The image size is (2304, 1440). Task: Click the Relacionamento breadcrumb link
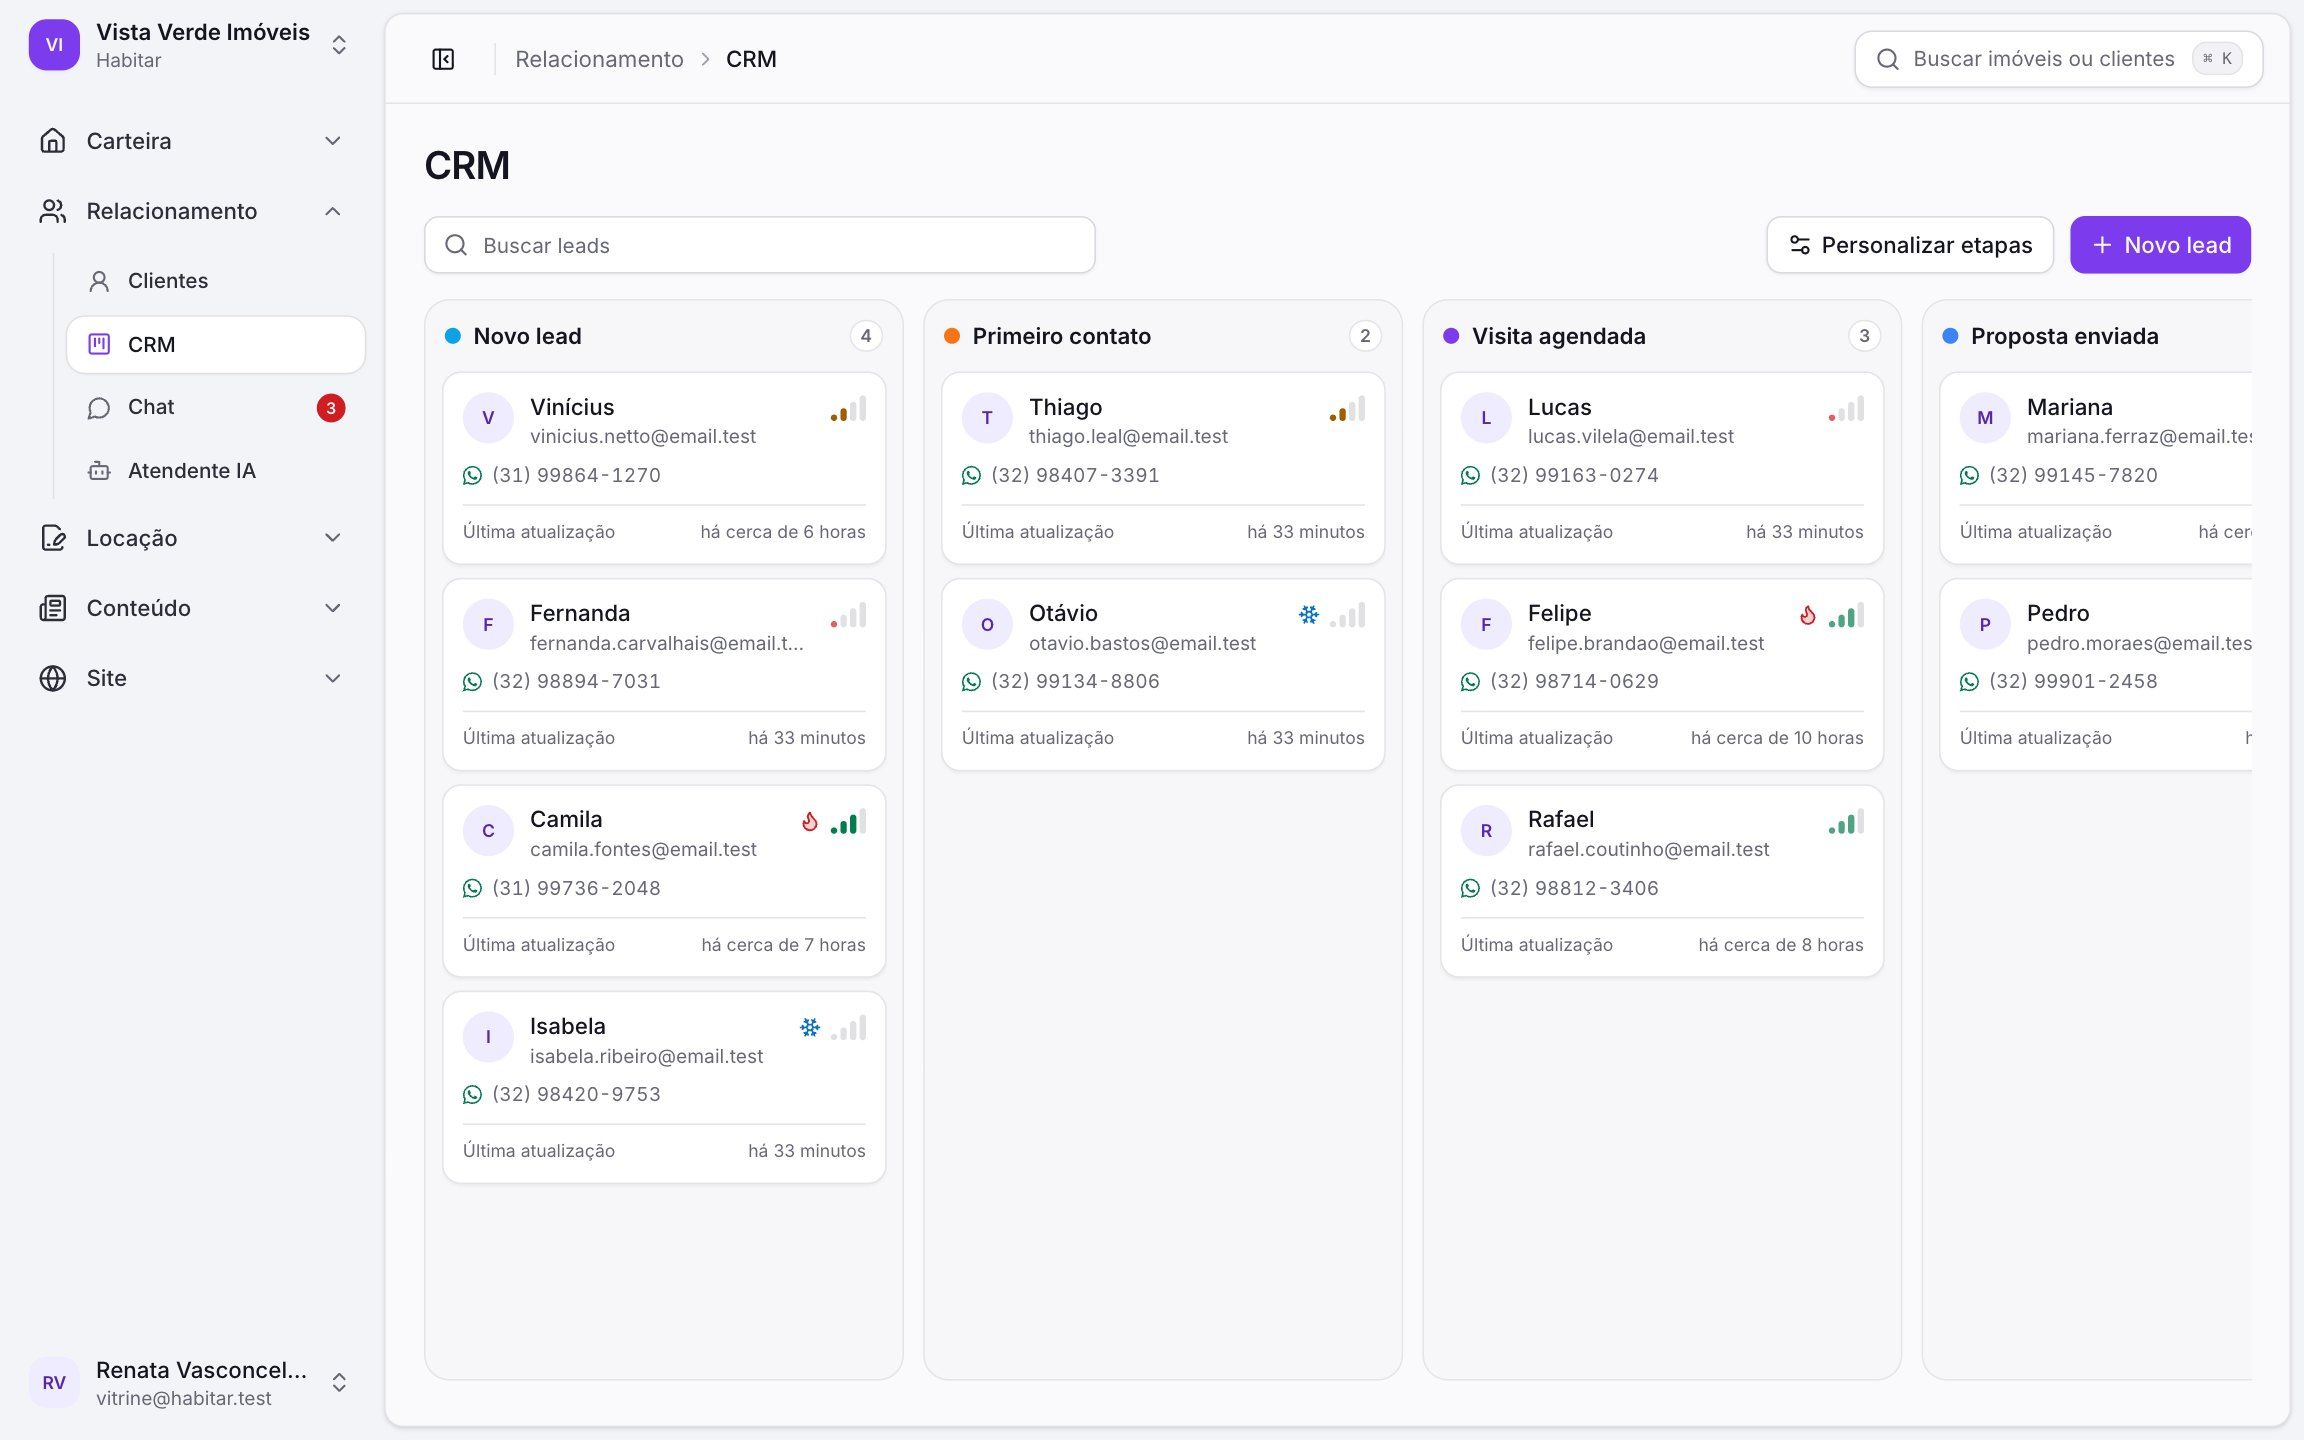tap(599, 59)
